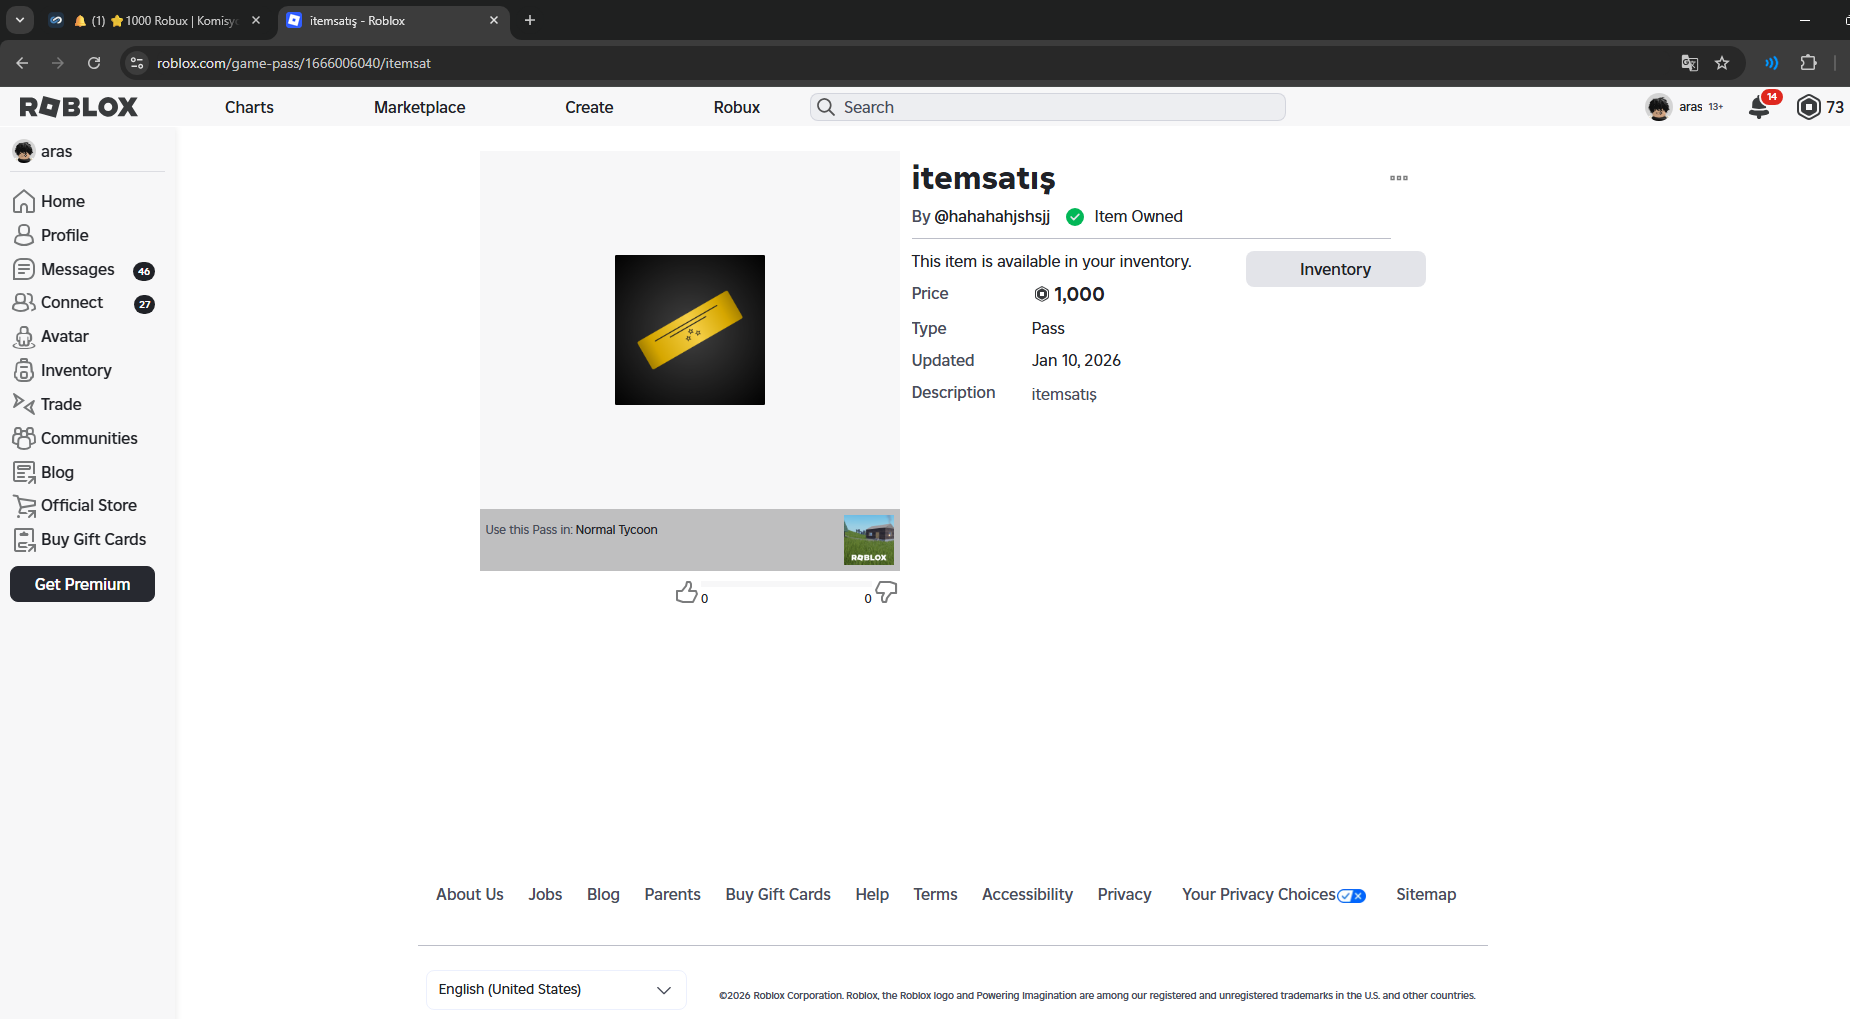Viewport: 1850px width, 1019px height.
Task: Click Blog footer link
Action: [603, 895]
